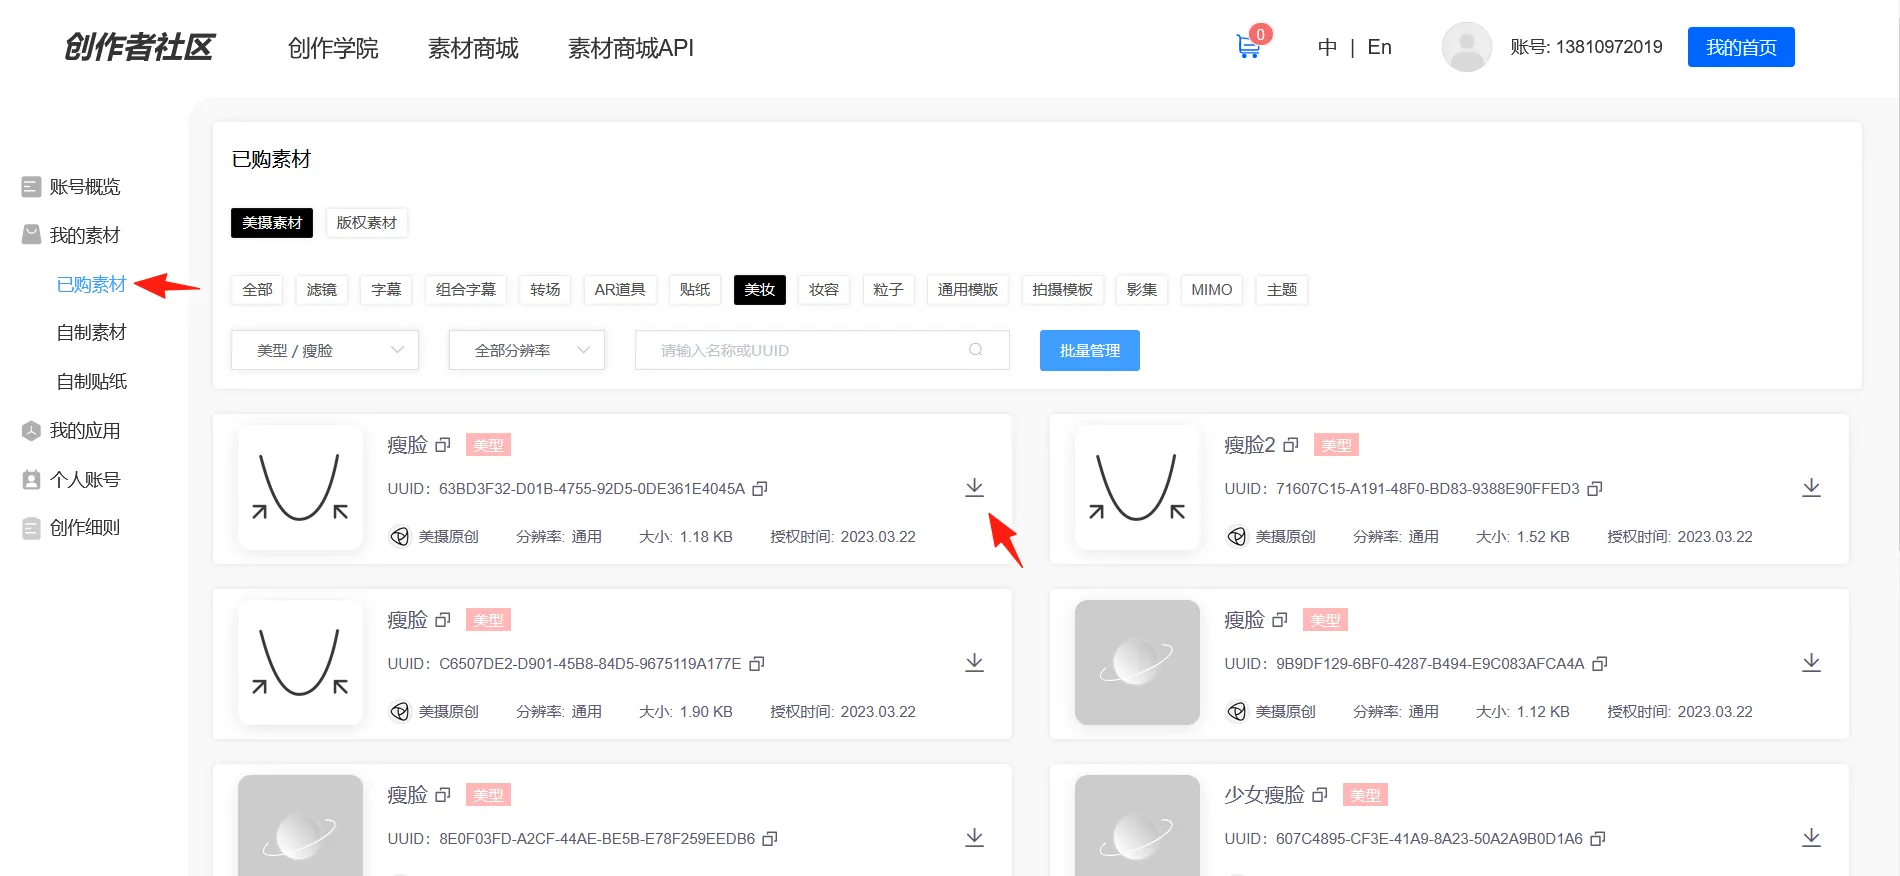Copy UUID starting with 9B9DF129
This screenshot has width=1900, height=876.
tap(1600, 664)
